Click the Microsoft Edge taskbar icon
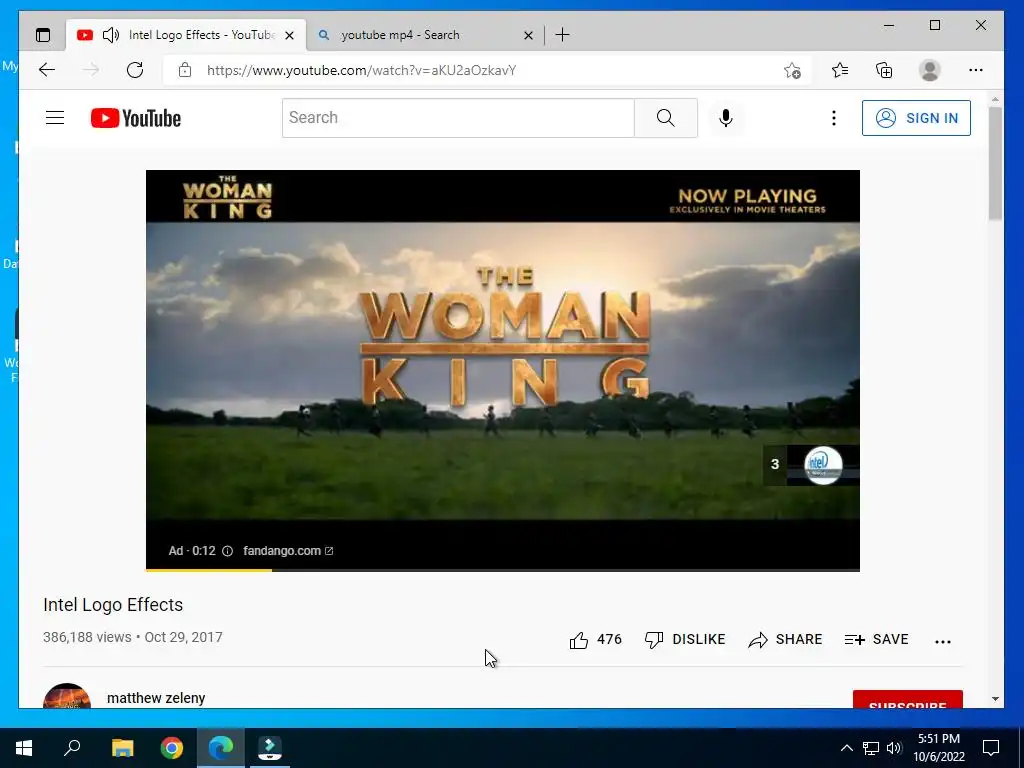Viewport: 1024px width, 768px height. click(221, 748)
